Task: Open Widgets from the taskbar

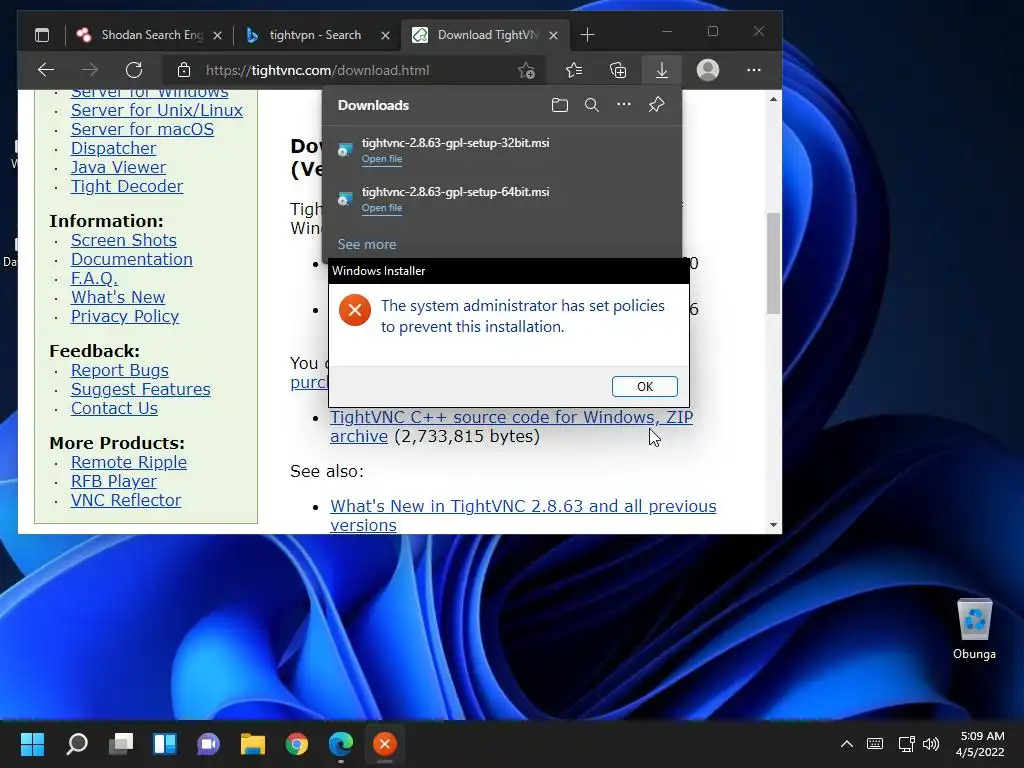Action: [165, 744]
